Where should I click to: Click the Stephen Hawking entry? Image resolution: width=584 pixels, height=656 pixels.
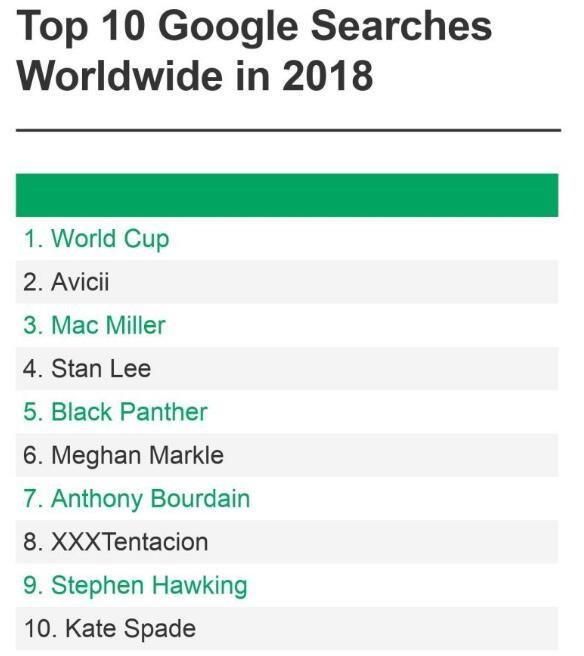[x=287, y=586]
